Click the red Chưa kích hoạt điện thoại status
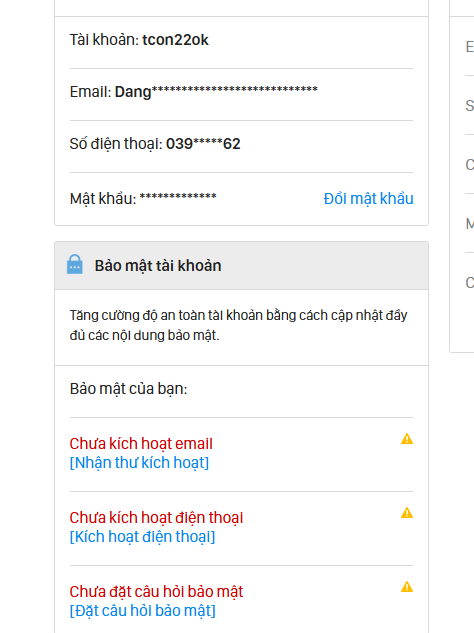The height and width of the screenshot is (633, 474). [156, 518]
